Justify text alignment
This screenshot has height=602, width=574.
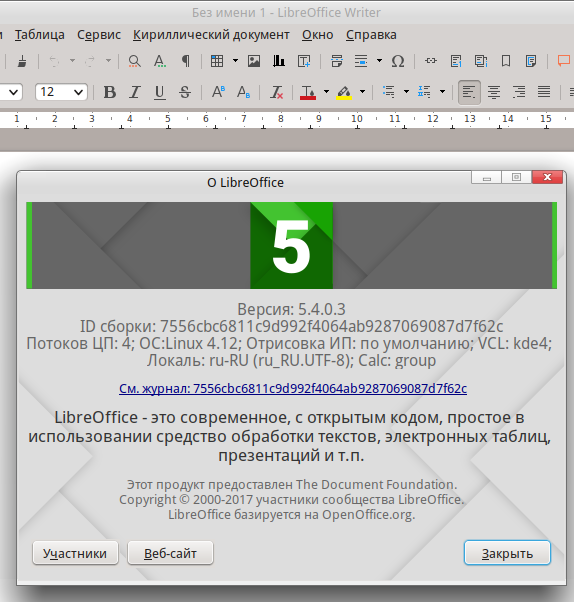(544, 92)
